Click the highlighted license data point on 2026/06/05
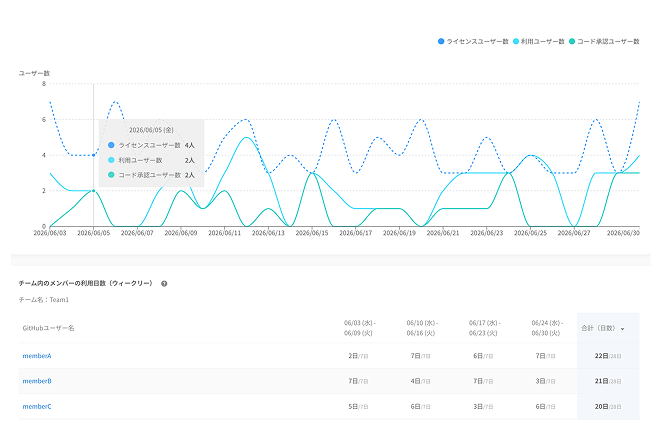The height and width of the screenshot is (422, 662). click(94, 155)
